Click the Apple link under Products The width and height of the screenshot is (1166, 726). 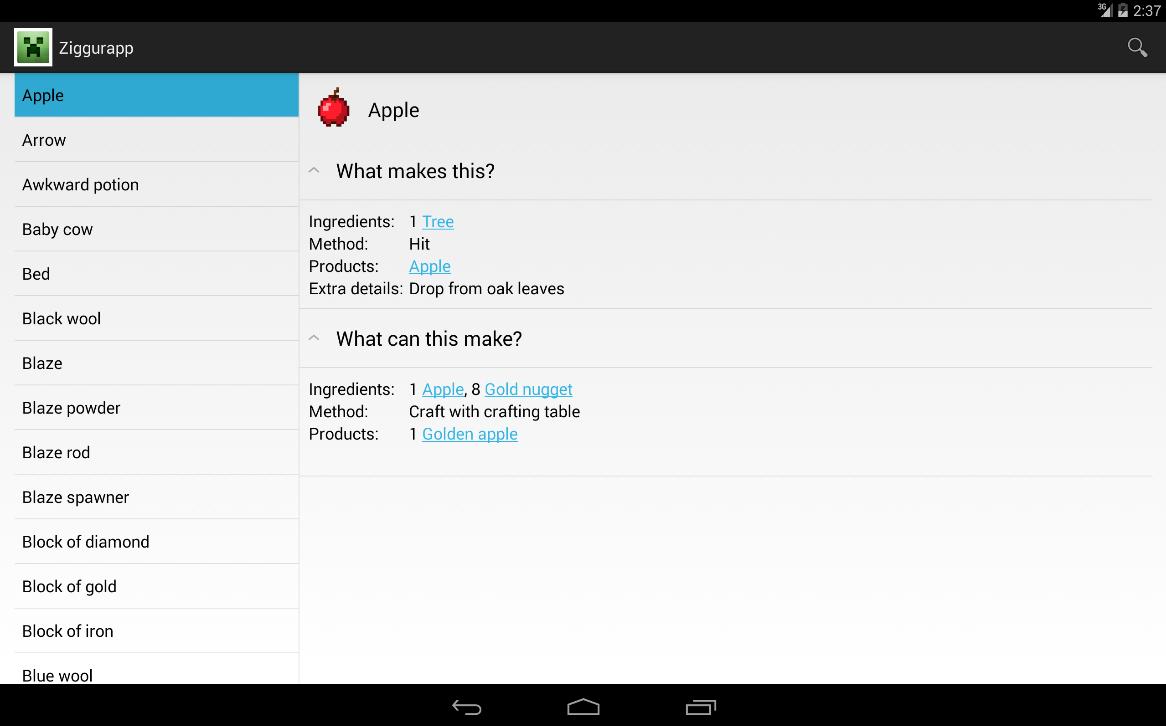[430, 267]
